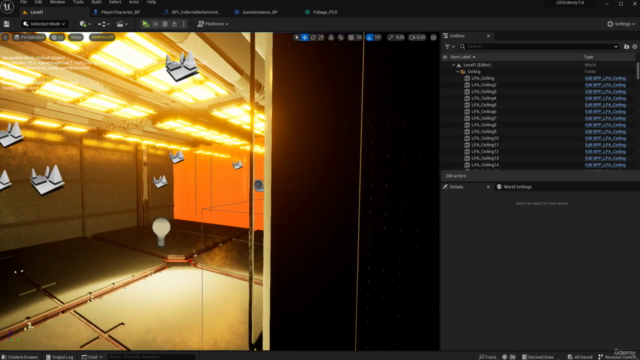
Task: Open the Help menu
Action: (x=151, y=2)
